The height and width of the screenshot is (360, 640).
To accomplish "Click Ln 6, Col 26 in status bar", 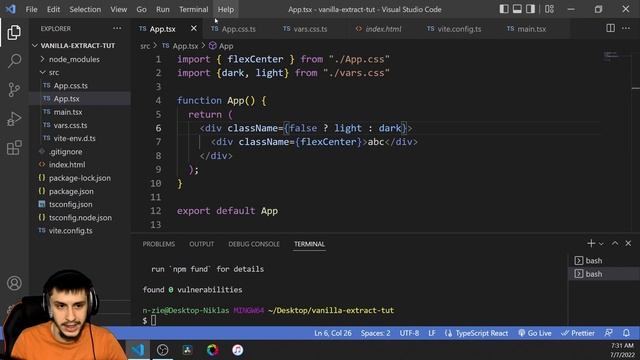I will [x=333, y=333].
